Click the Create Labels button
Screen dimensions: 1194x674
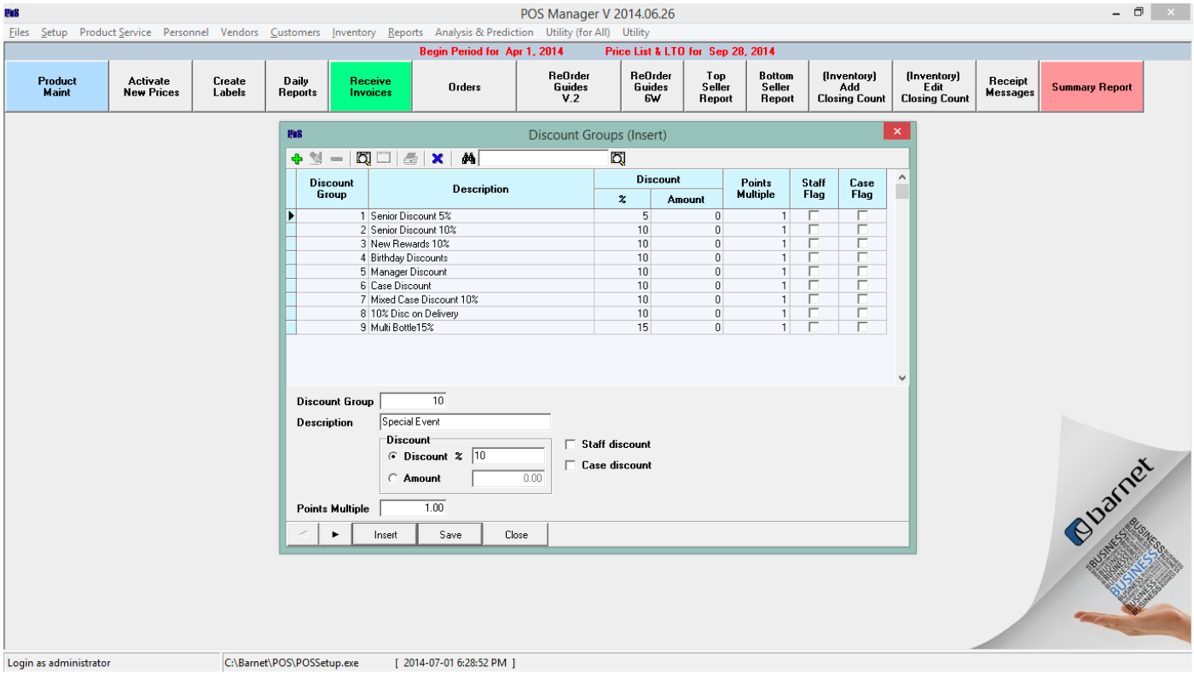coord(229,87)
